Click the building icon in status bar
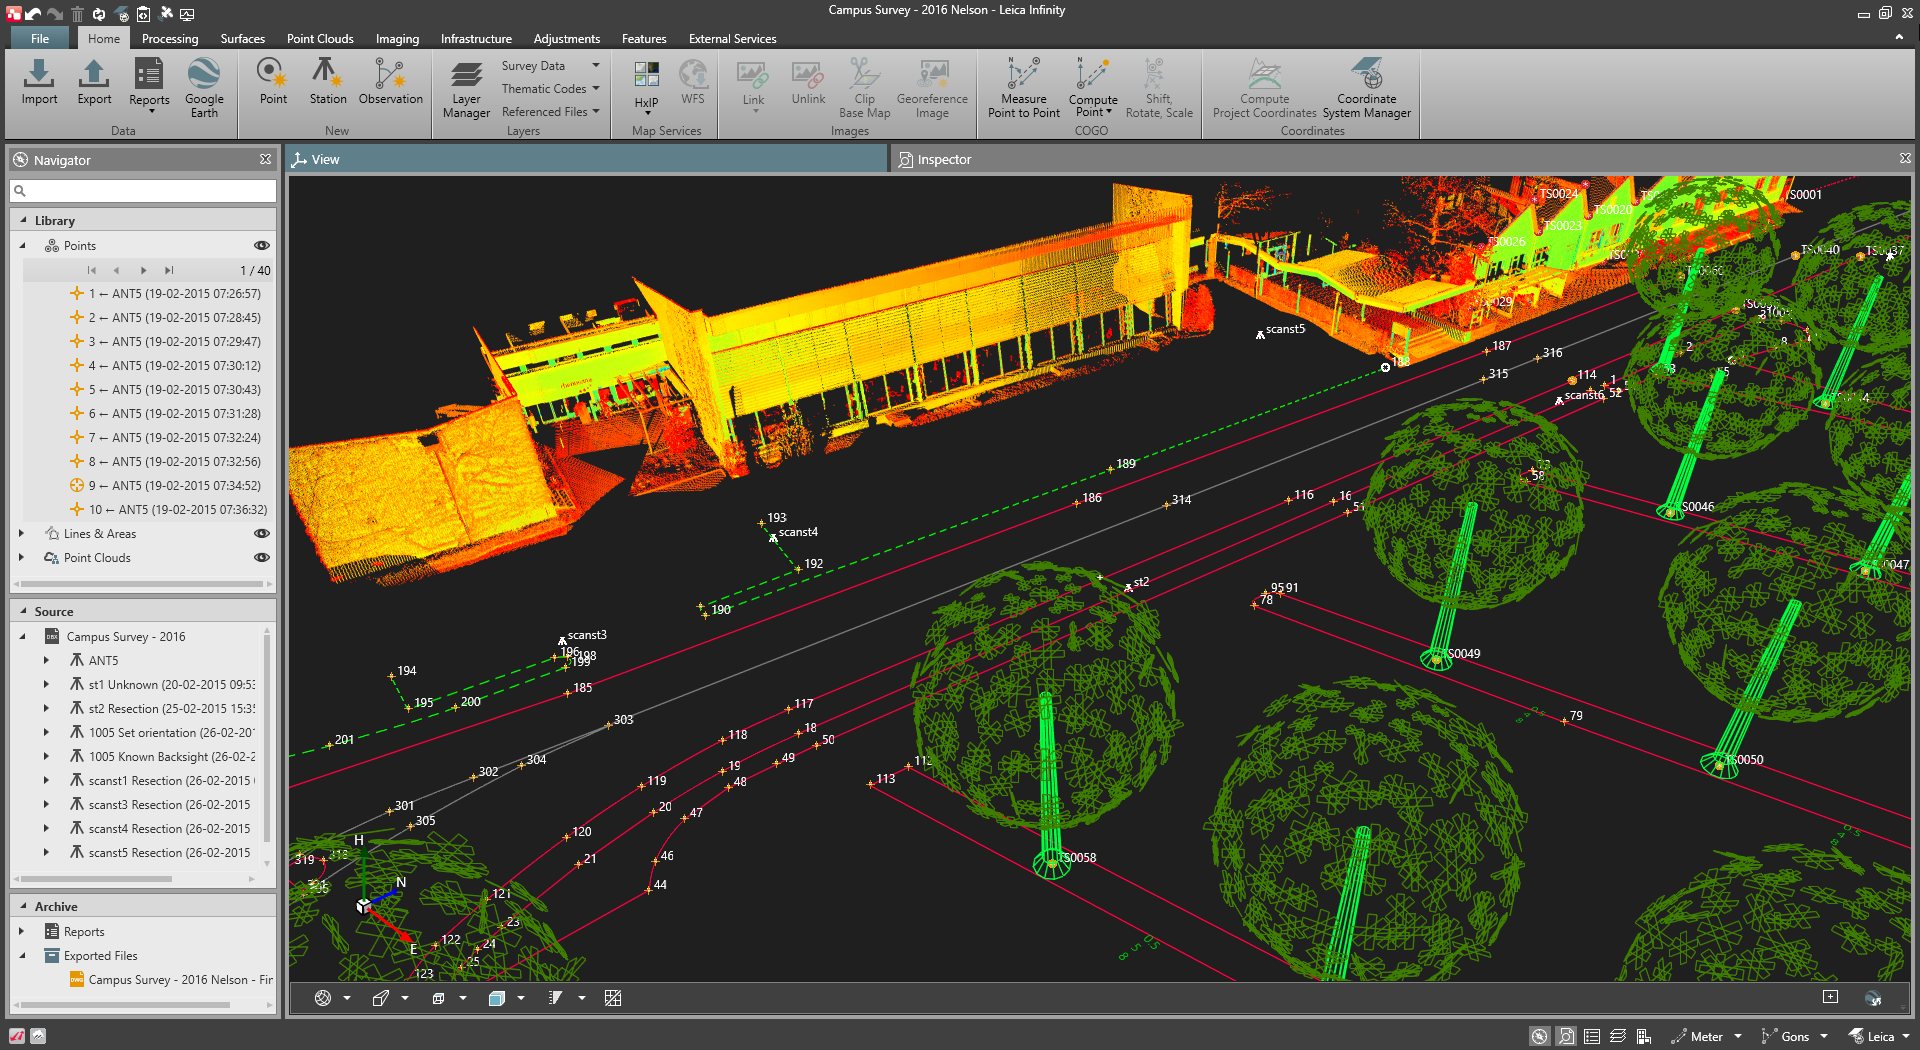Viewport: 1920px width, 1050px height. (1643, 1036)
